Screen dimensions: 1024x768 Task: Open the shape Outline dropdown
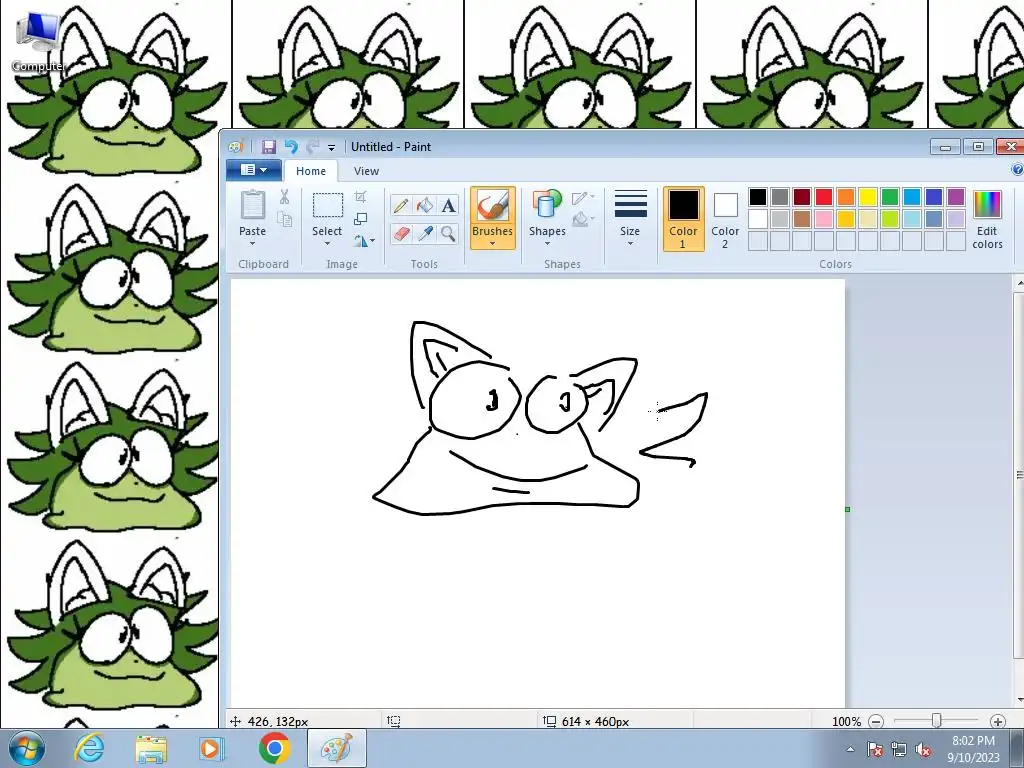coord(583,197)
